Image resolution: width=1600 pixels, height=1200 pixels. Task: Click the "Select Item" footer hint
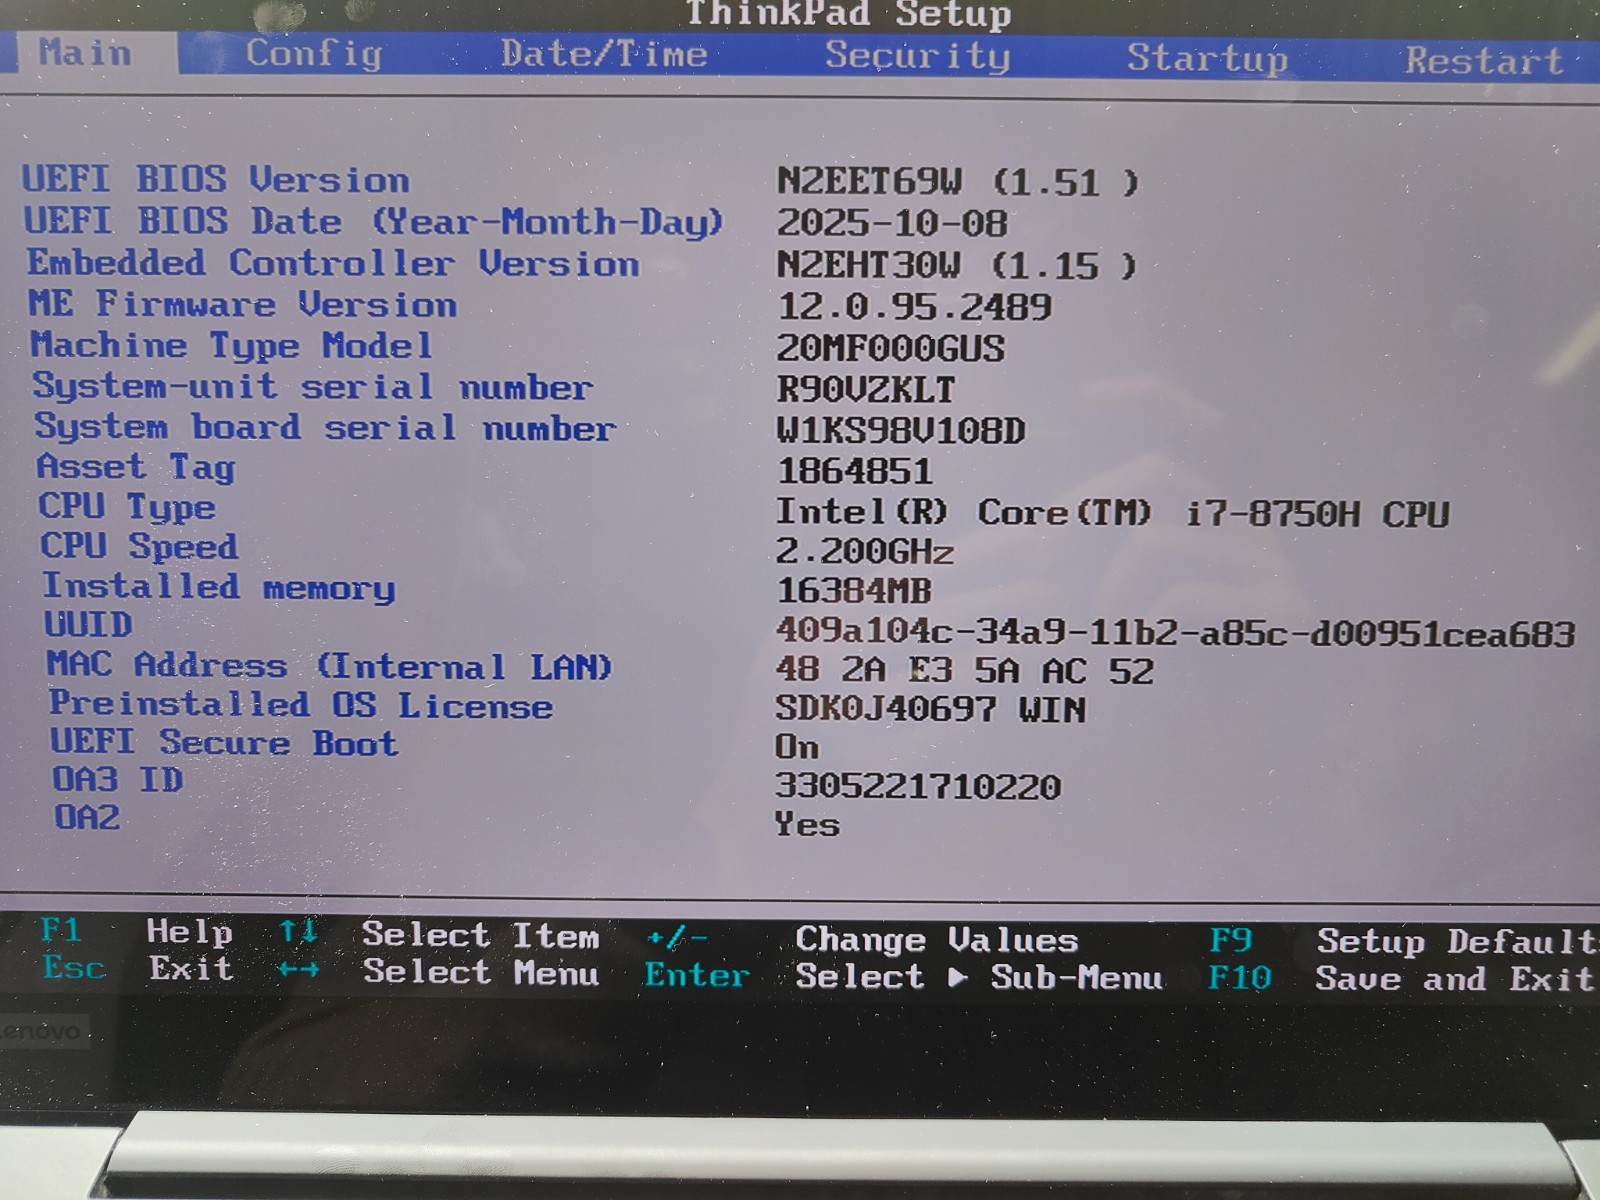pyautogui.click(x=481, y=935)
